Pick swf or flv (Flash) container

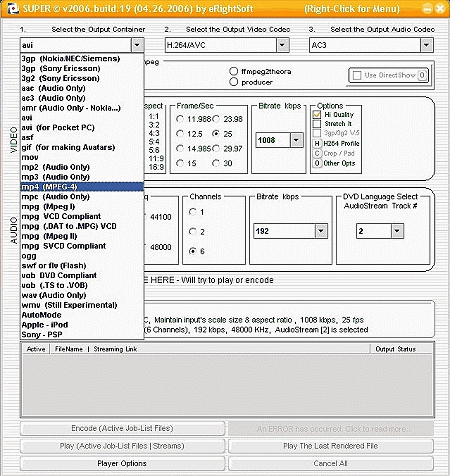point(82,266)
